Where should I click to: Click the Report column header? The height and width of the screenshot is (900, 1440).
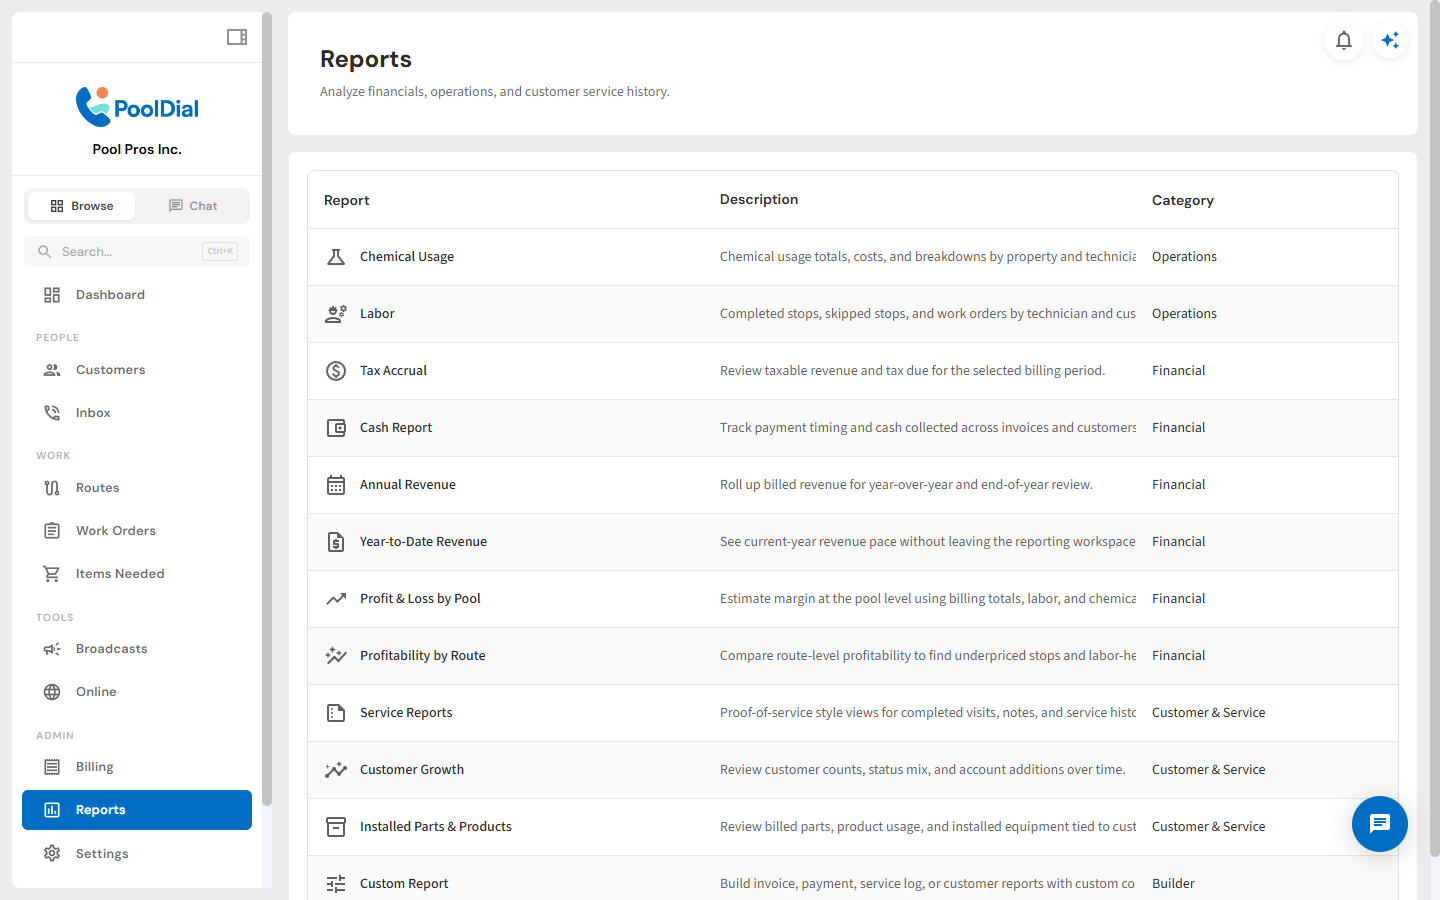point(347,200)
